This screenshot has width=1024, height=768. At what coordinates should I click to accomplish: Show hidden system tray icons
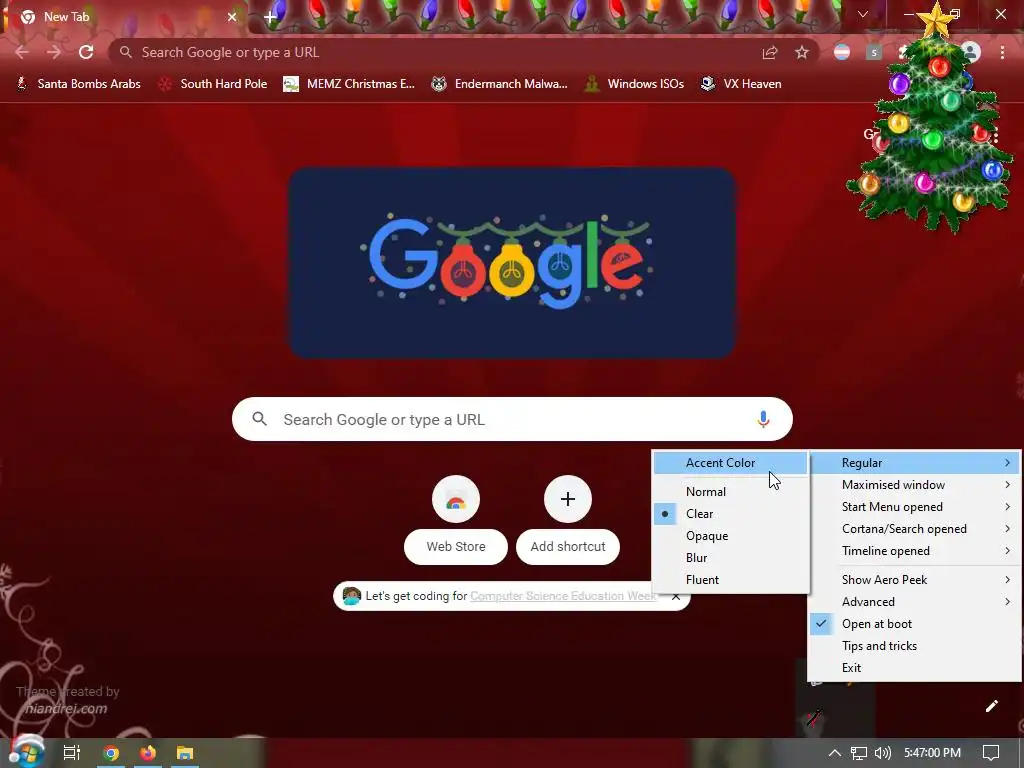pos(835,753)
